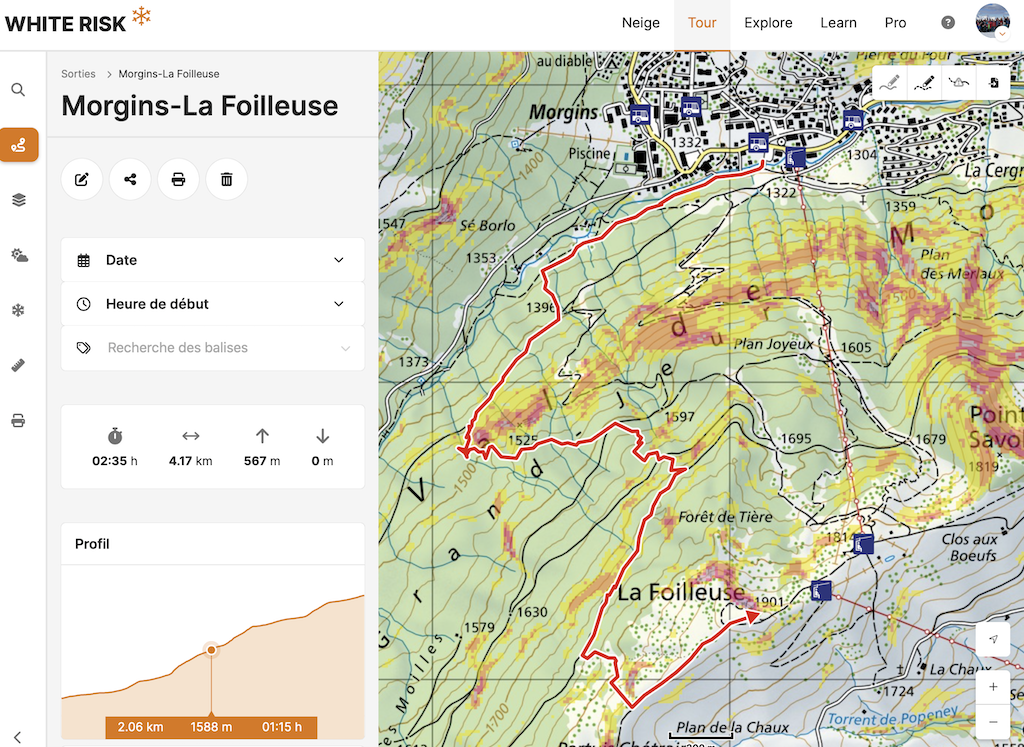Viewport: 1024px width, 747px height.
Task: Import a route file to map
Action: (993, 84)
